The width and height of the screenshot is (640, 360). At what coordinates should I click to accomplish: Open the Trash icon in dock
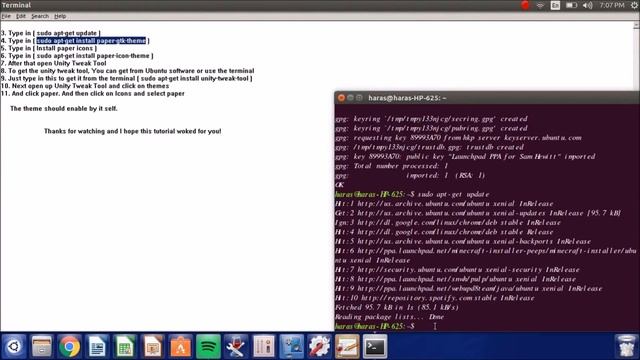coord(626,347)
